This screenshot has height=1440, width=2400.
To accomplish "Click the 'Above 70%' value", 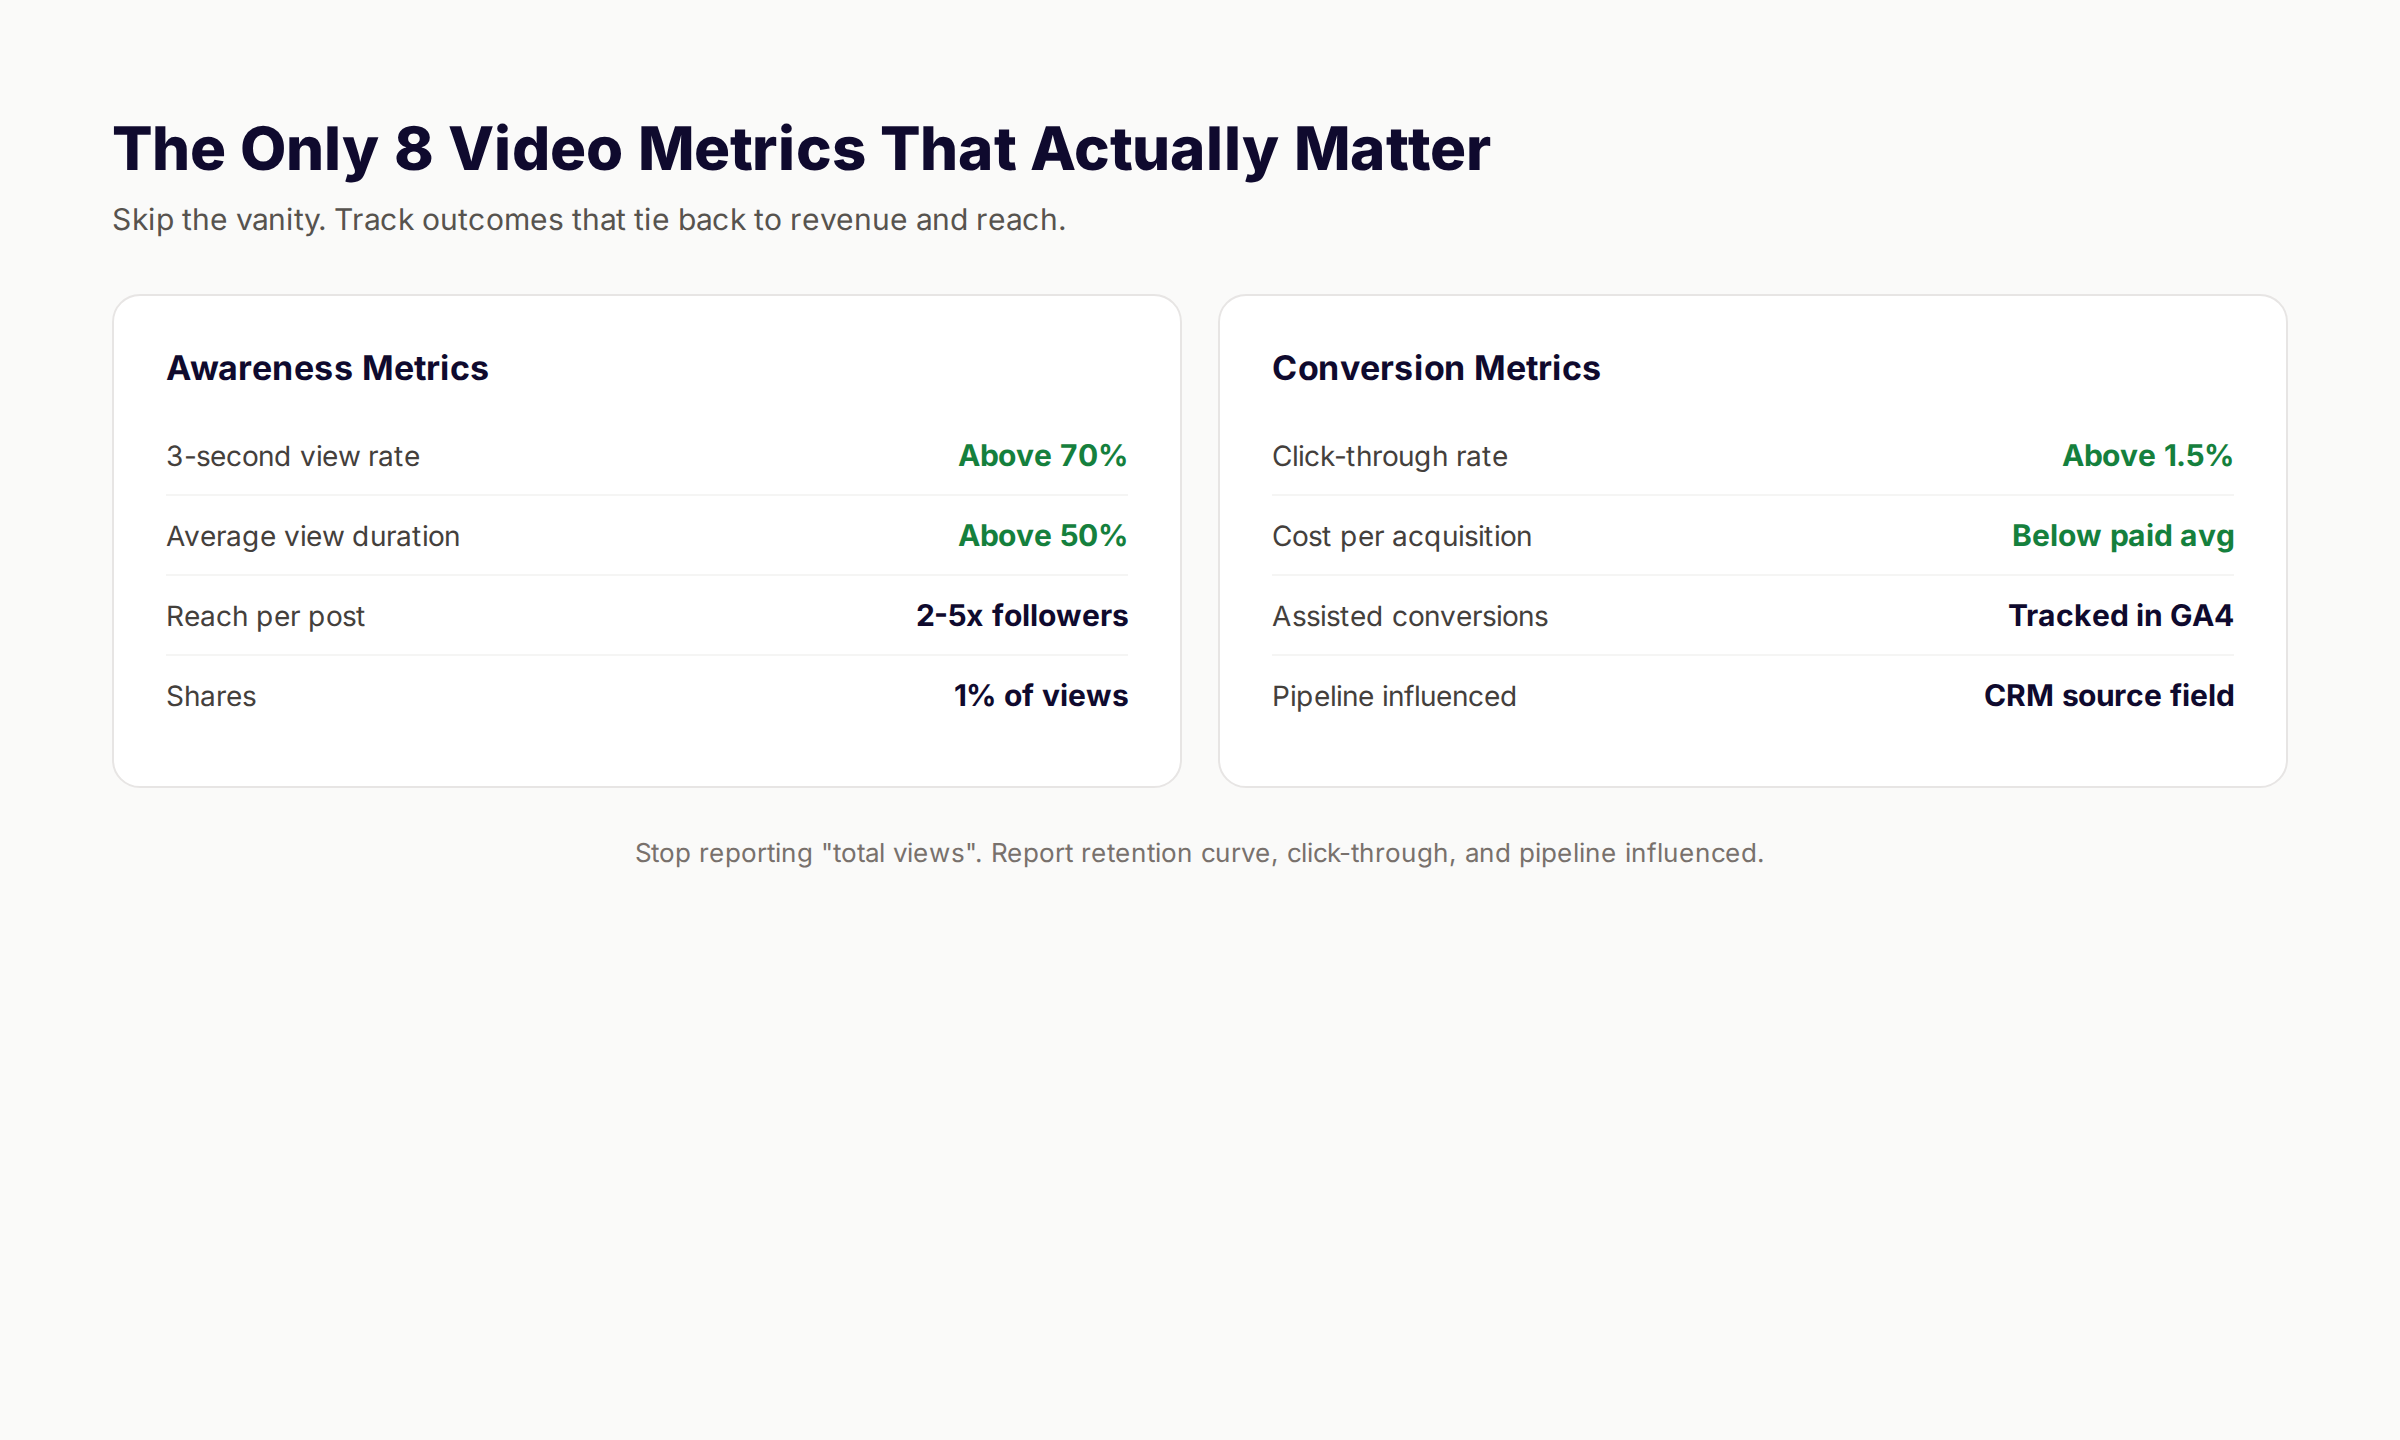I will (1042, 456).
